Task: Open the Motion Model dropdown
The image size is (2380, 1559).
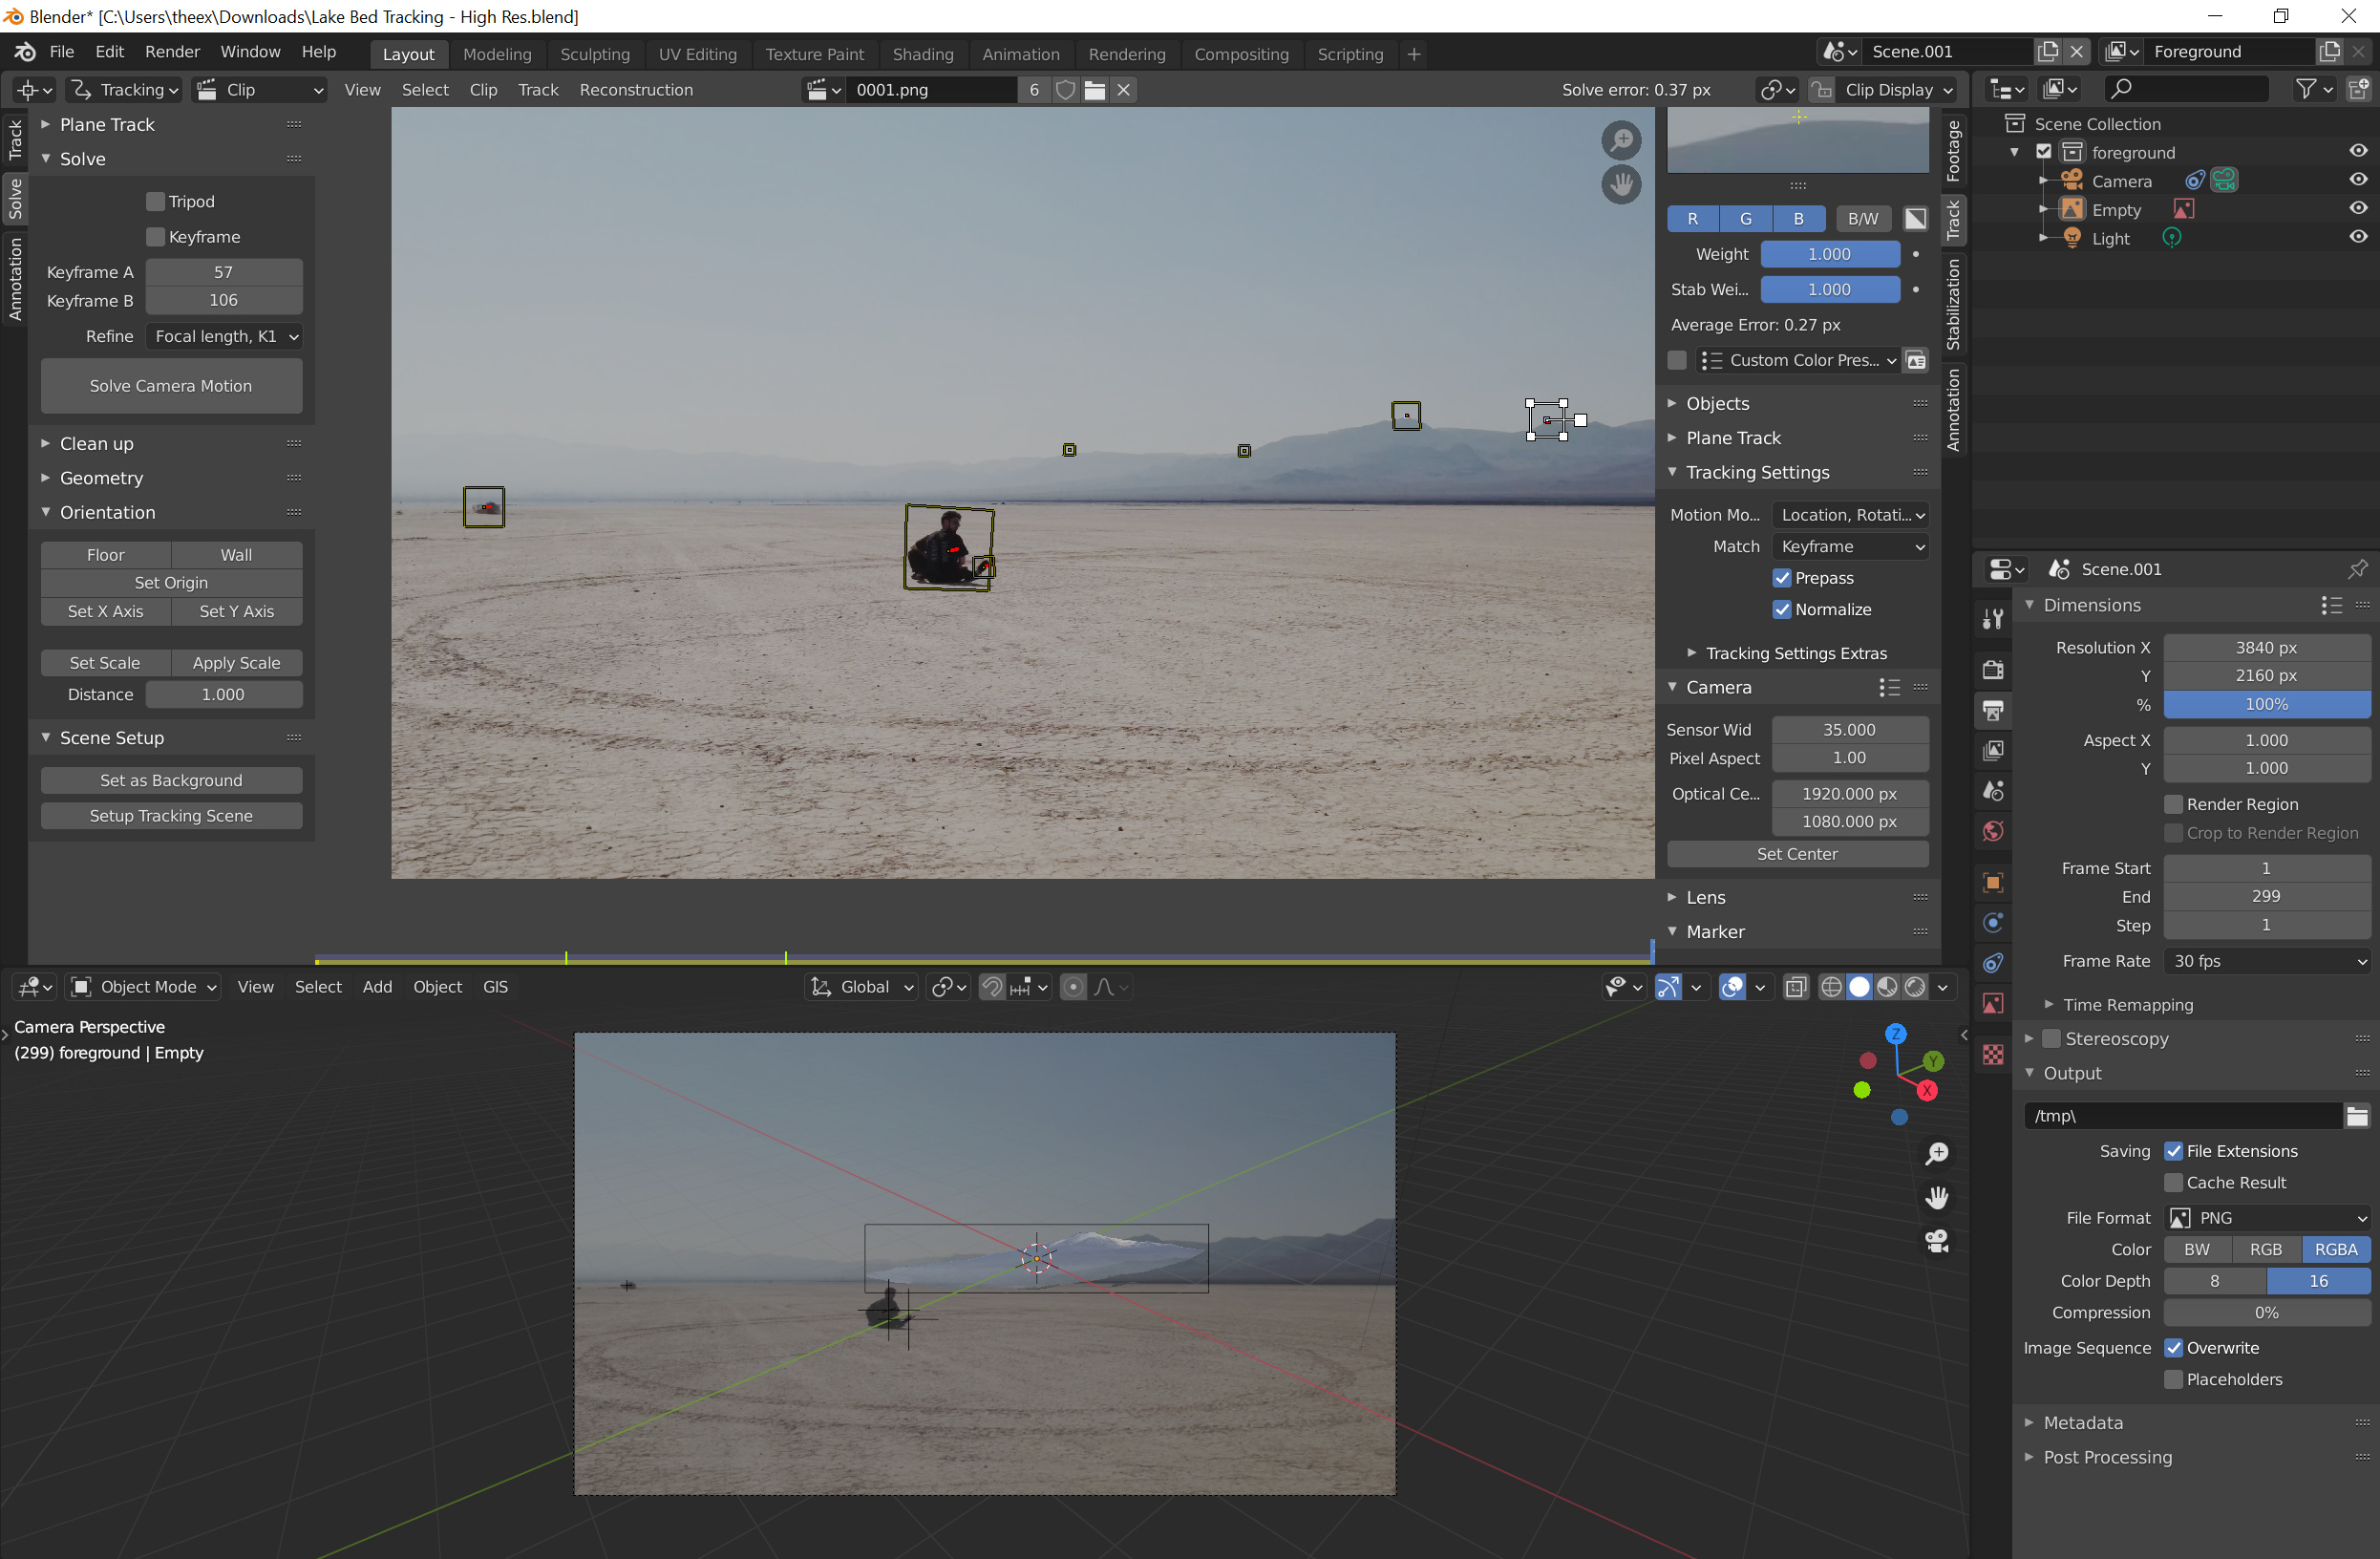Action: pos(1850,515)
